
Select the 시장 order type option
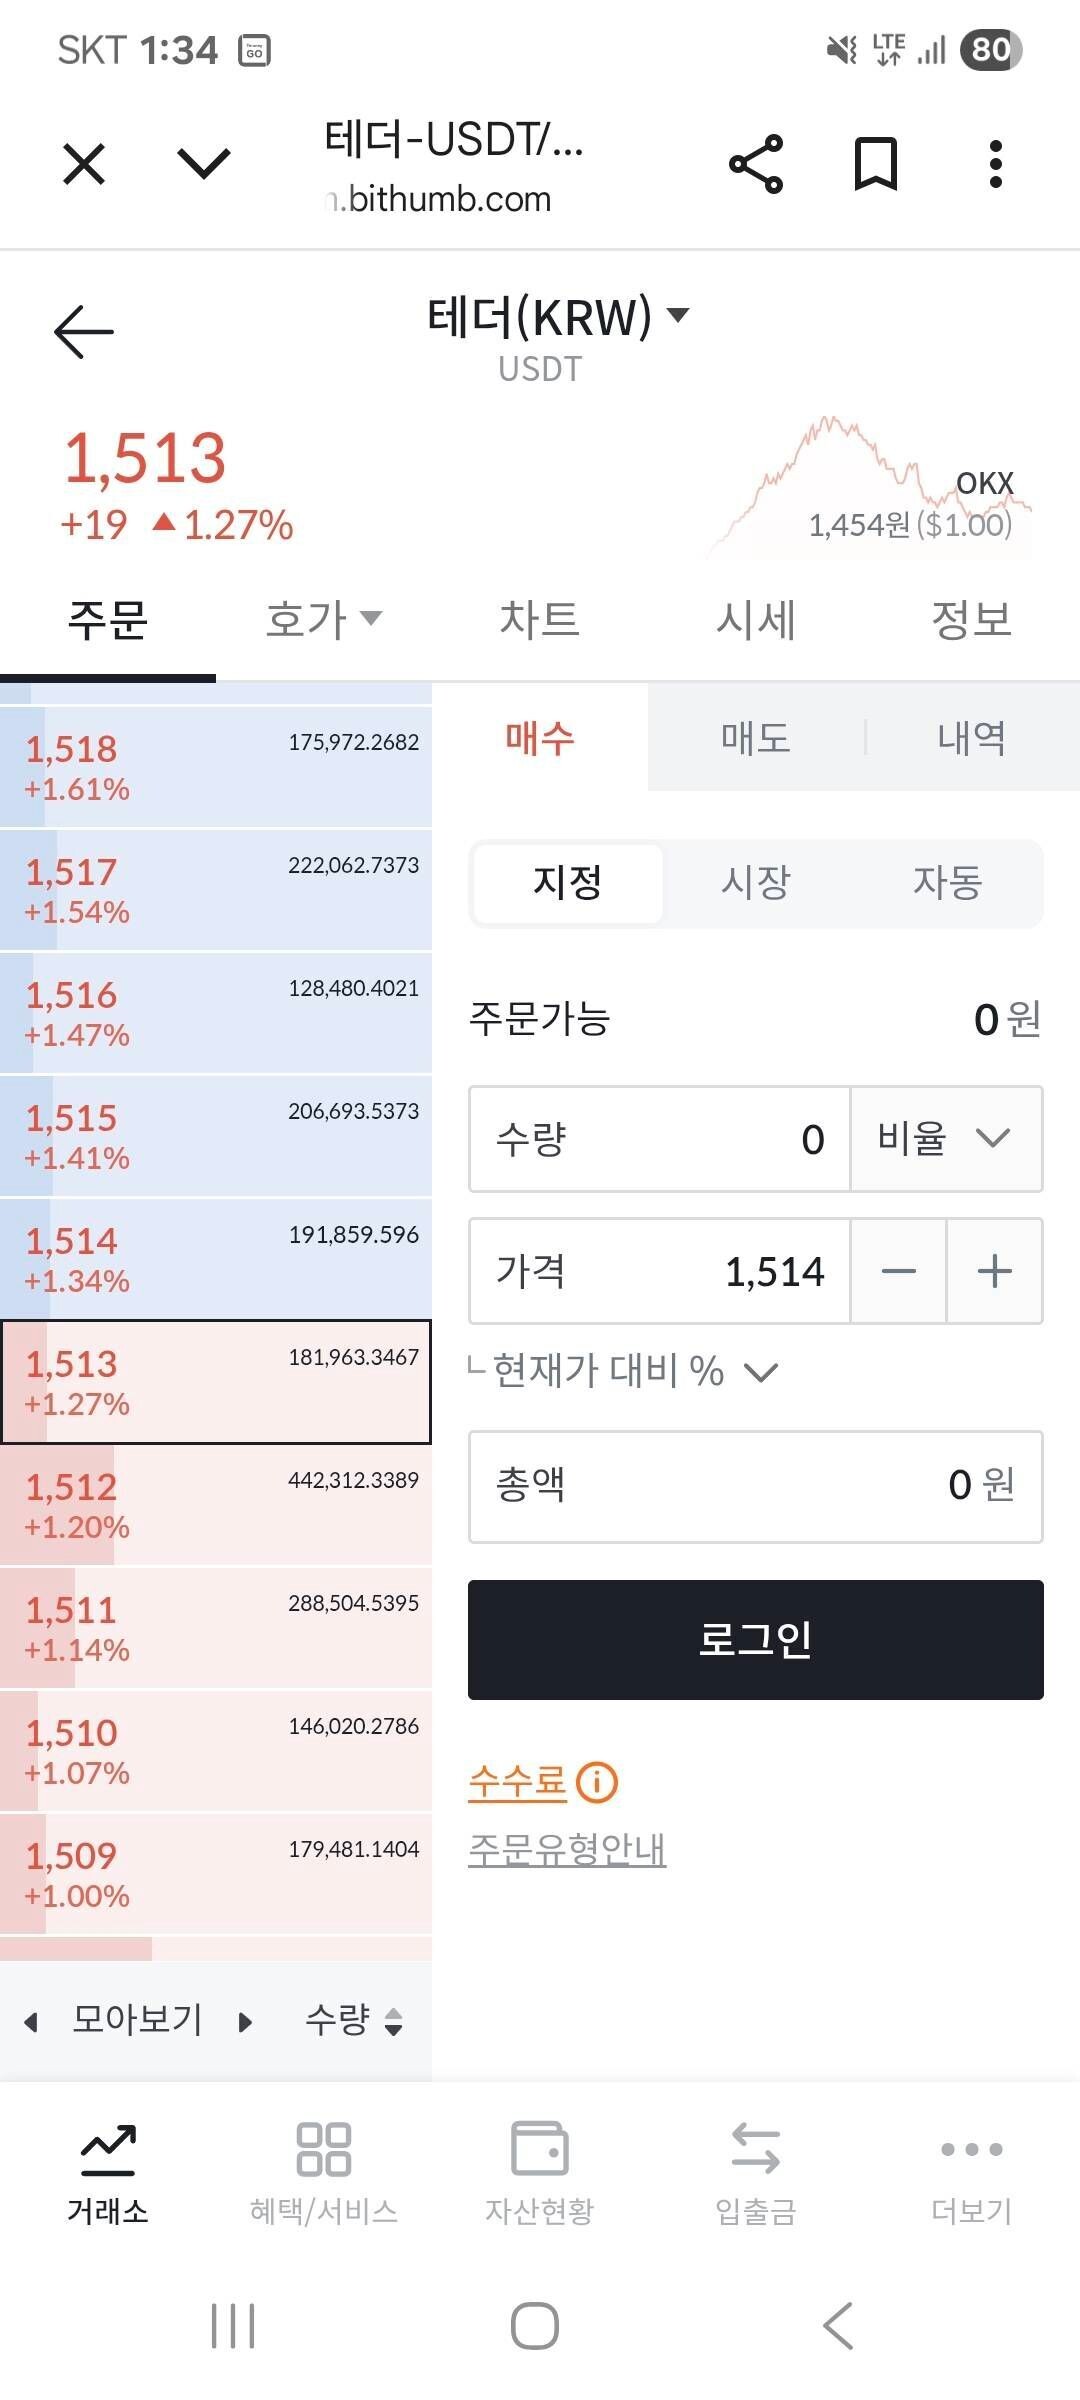[x=757, y=883]
